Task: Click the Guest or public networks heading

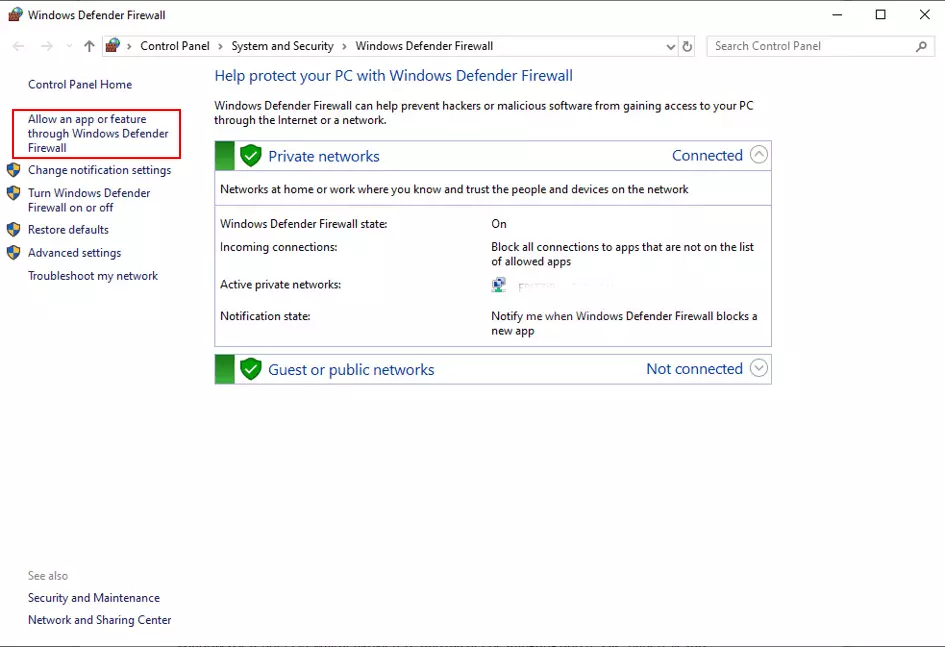Action: [x=351, y=370]
